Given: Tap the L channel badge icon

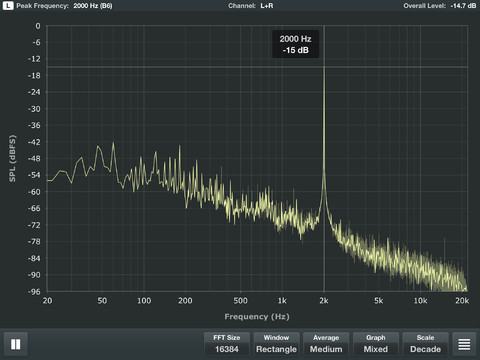Looking at the screenshot, I should [x=8, y=6].
